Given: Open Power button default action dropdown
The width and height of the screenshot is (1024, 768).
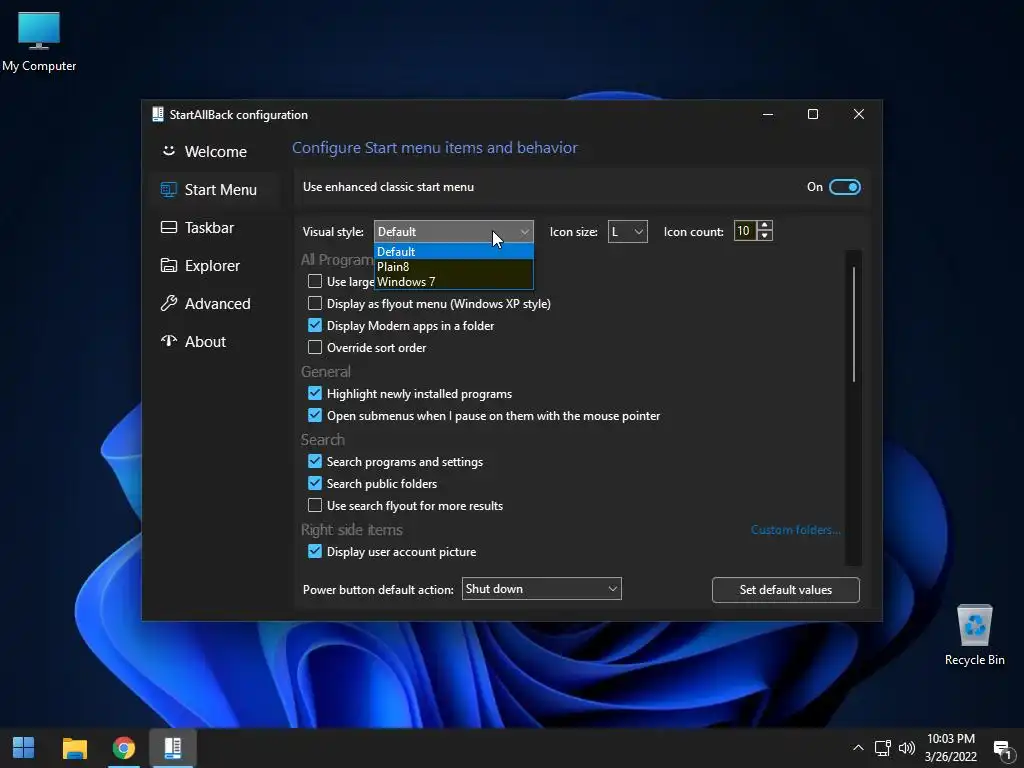Looking at the screenshot, I should click(541, 588).
